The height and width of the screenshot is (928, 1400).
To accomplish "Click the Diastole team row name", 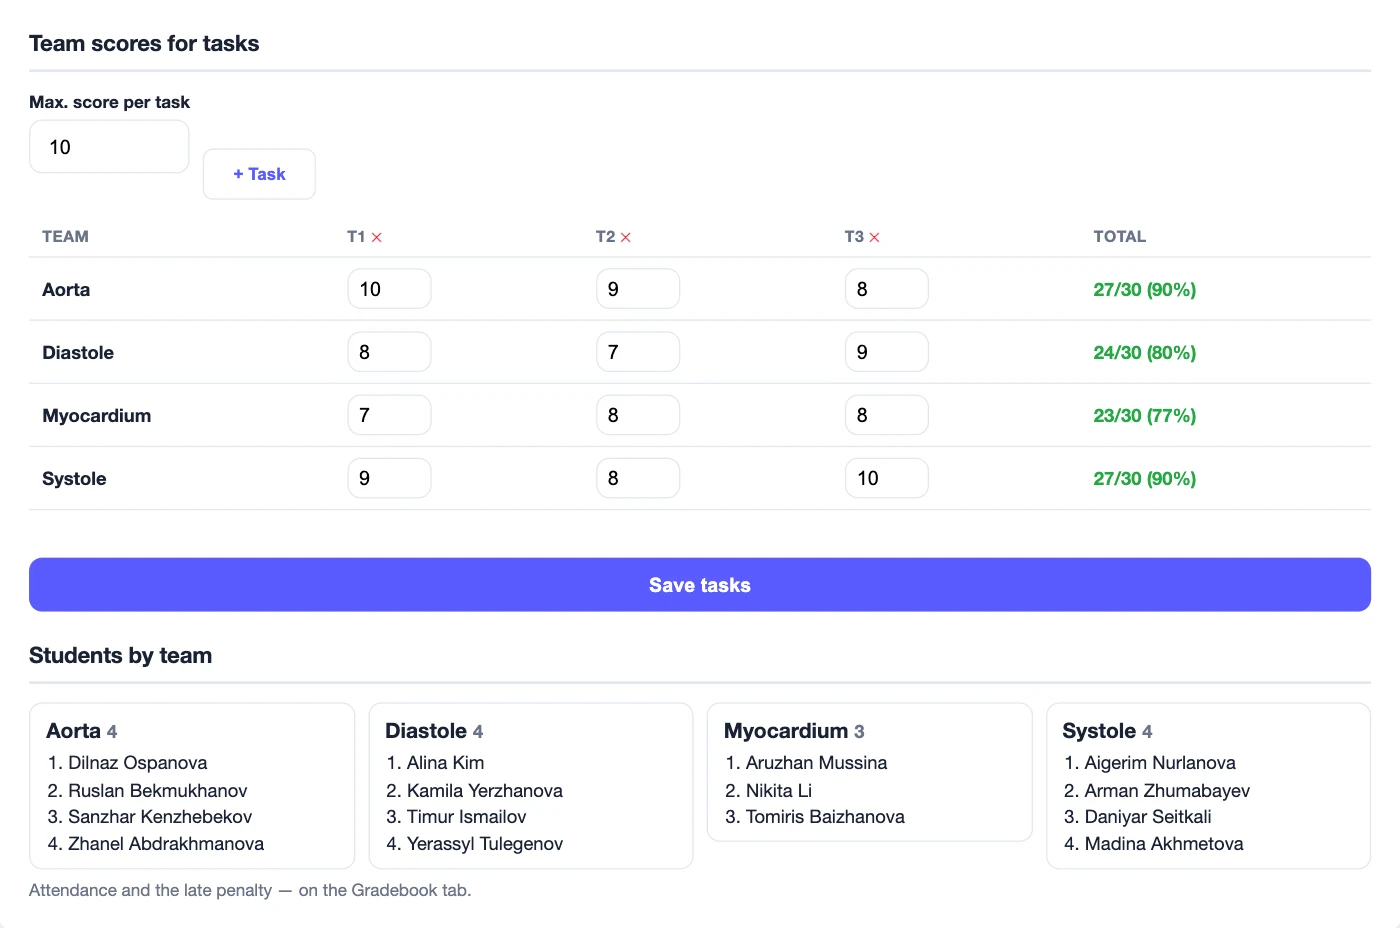I will click(x=78, y=353).
